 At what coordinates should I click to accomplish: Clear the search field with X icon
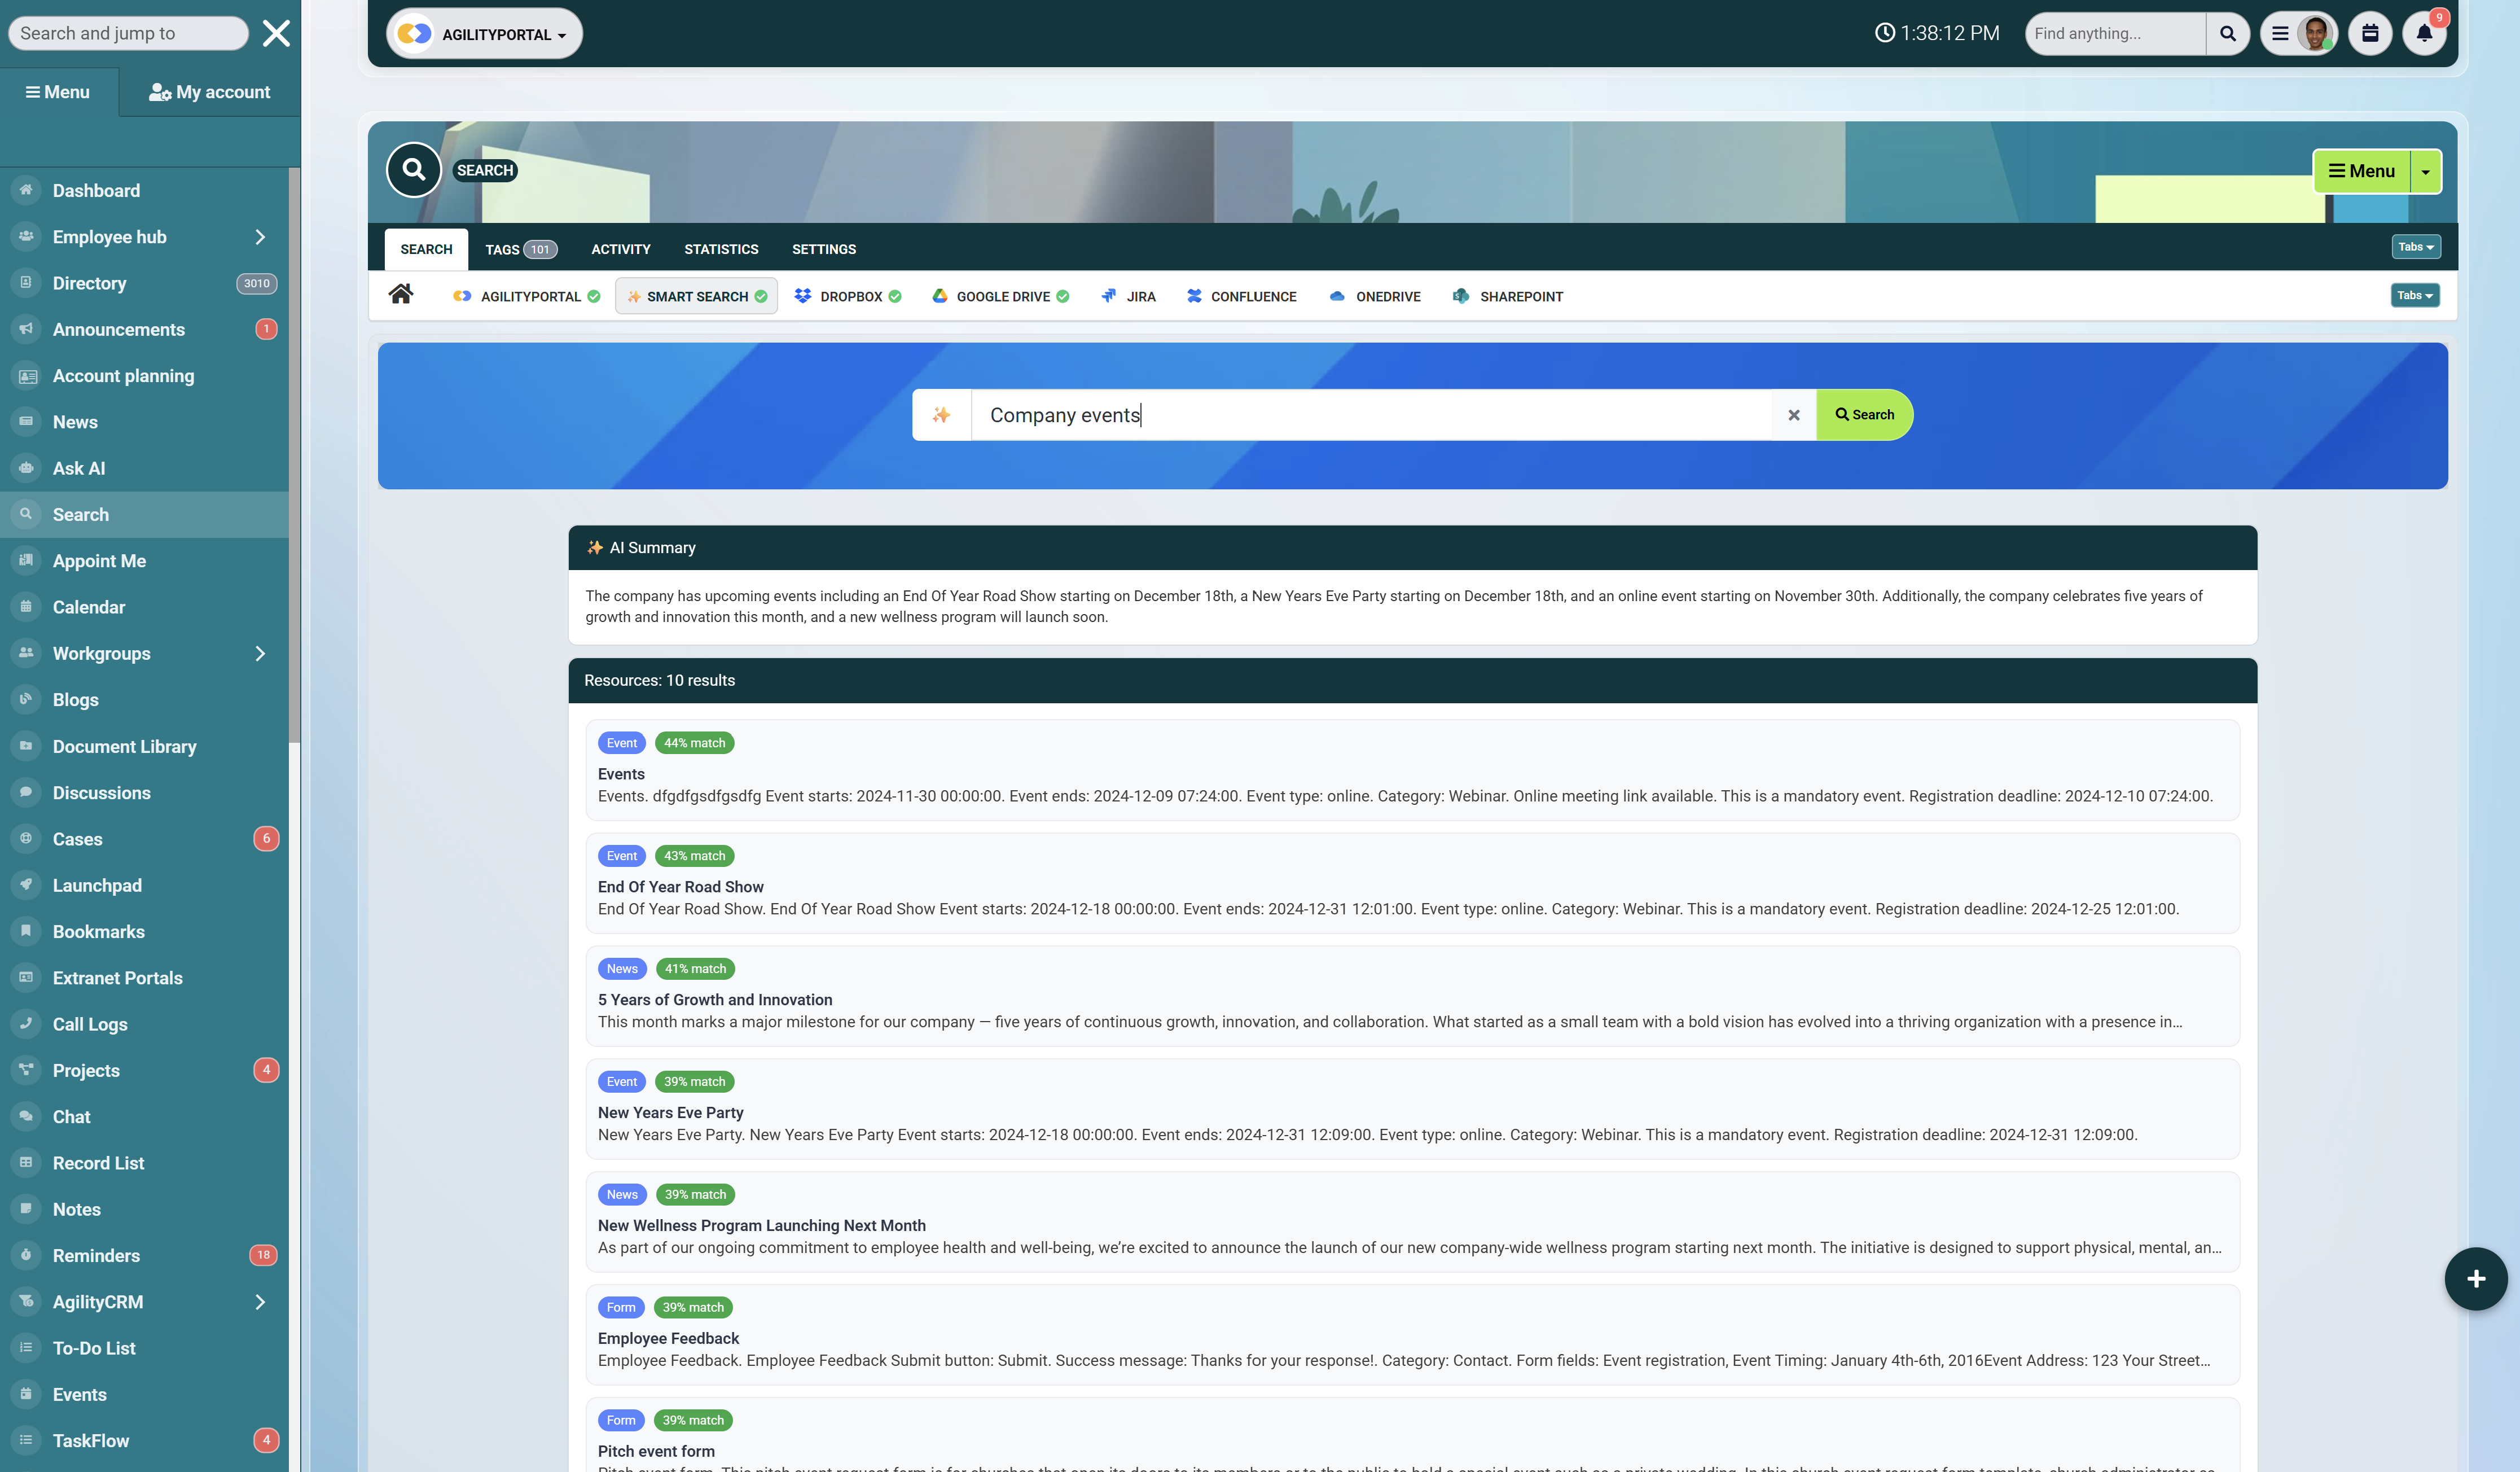point(1793,415)
